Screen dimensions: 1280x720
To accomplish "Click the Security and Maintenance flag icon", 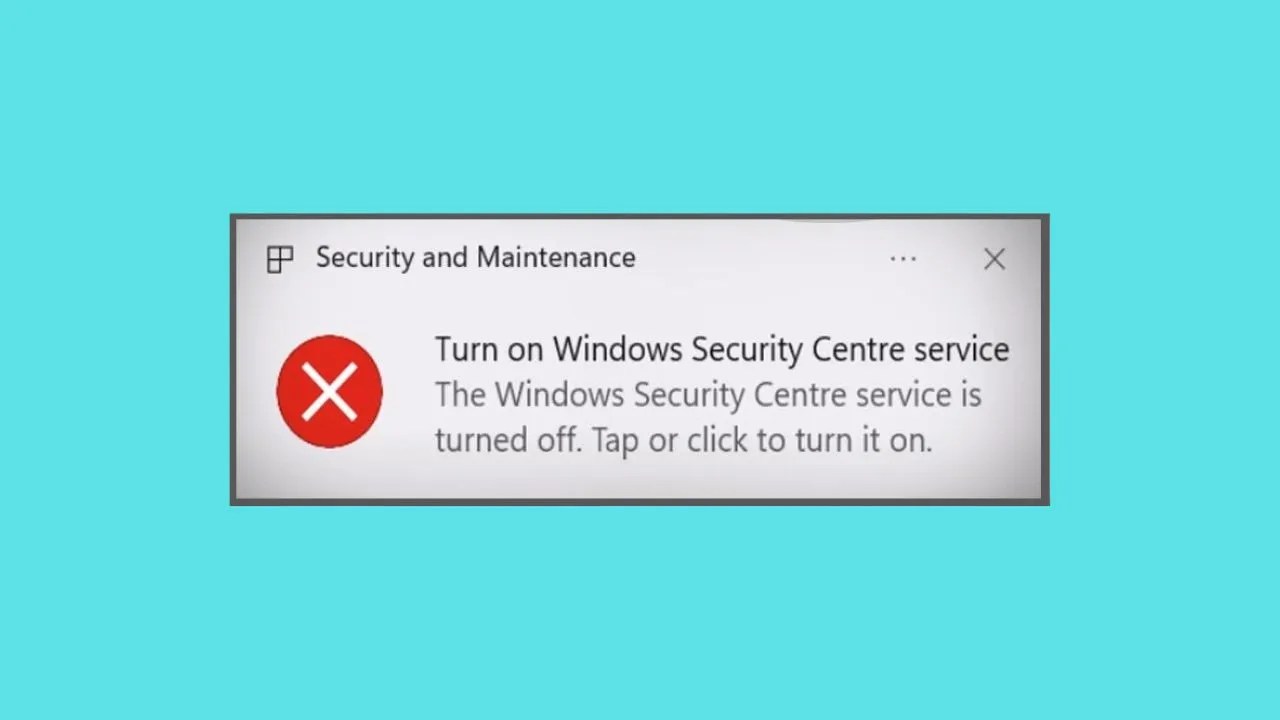I will (x=280, y=260).
